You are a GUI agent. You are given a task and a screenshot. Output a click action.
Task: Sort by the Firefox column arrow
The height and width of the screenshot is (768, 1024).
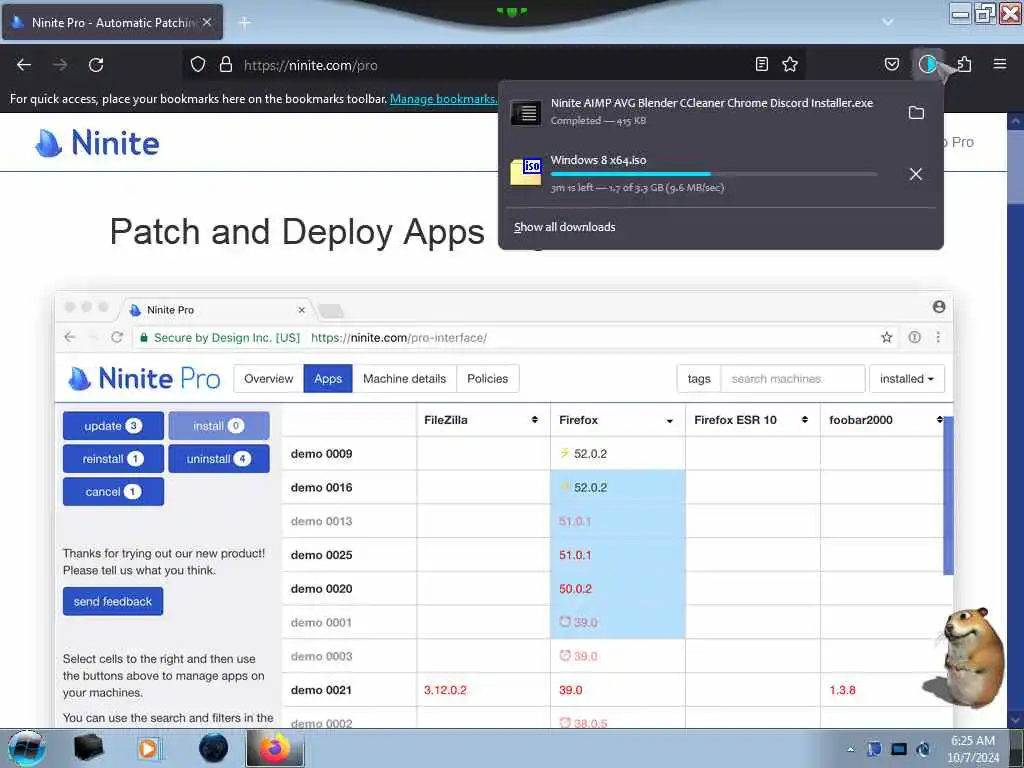tap(669, 421)
